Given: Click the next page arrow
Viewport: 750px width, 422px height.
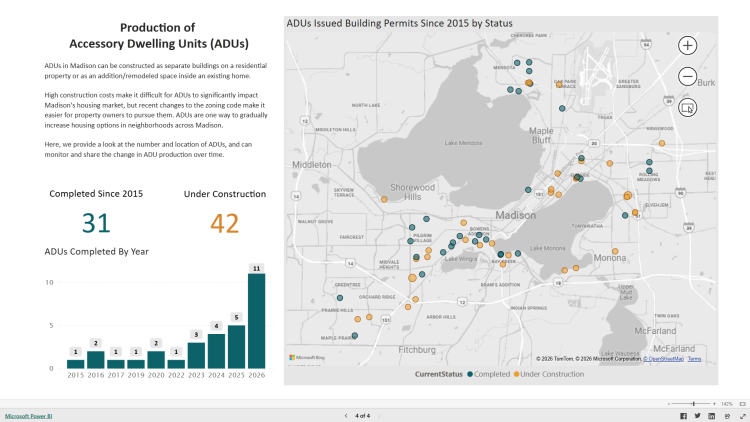Looking at the screenshot, I should point(379,416).
